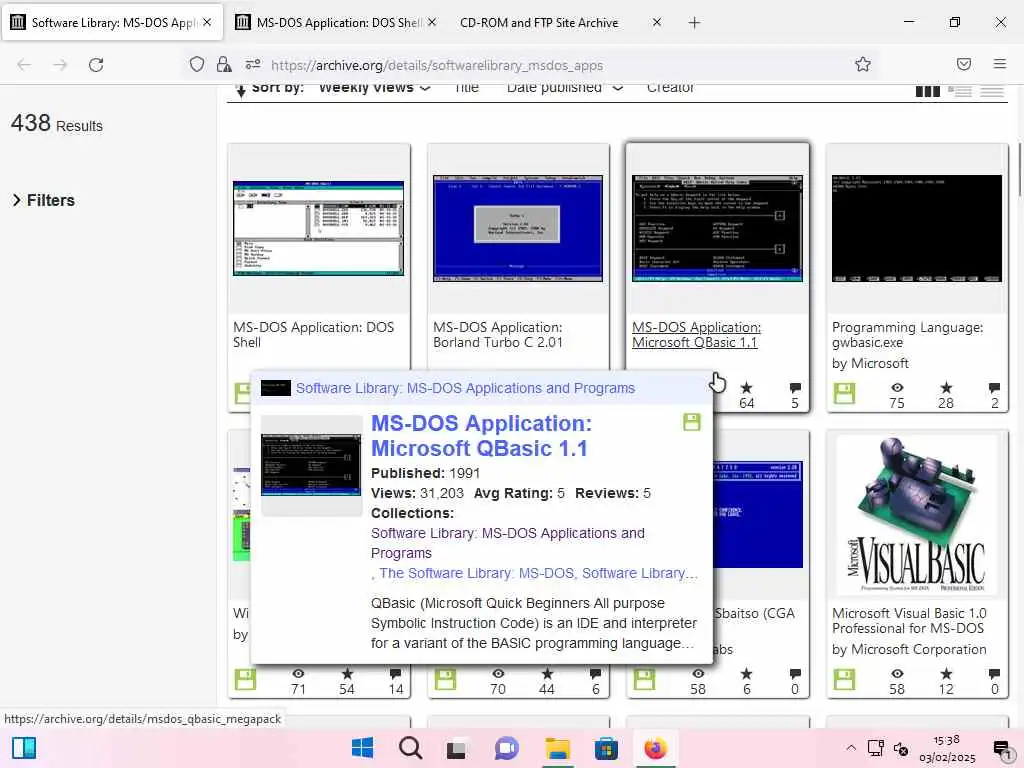The image size is (1024, 768).
Task: Show hidden system tray icons chevron
Action: pos(851,748)
